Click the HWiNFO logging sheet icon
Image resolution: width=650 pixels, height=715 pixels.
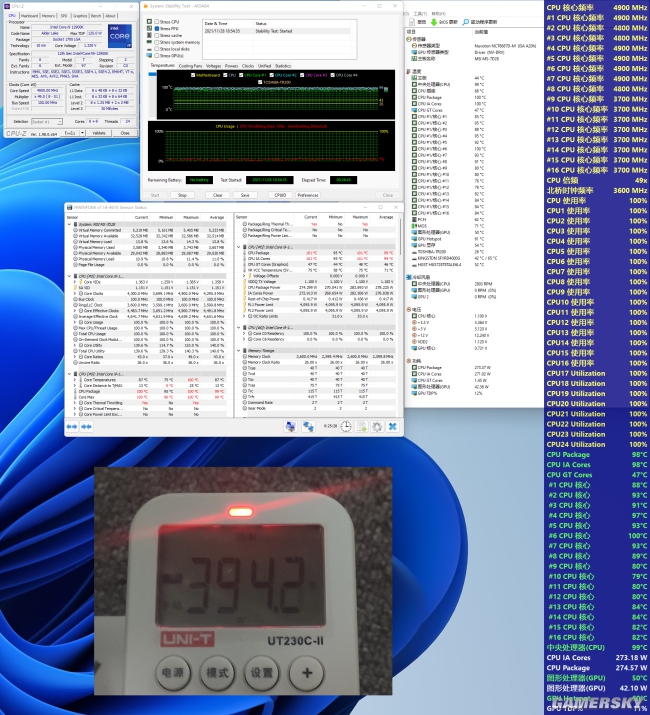click(362, 426)
